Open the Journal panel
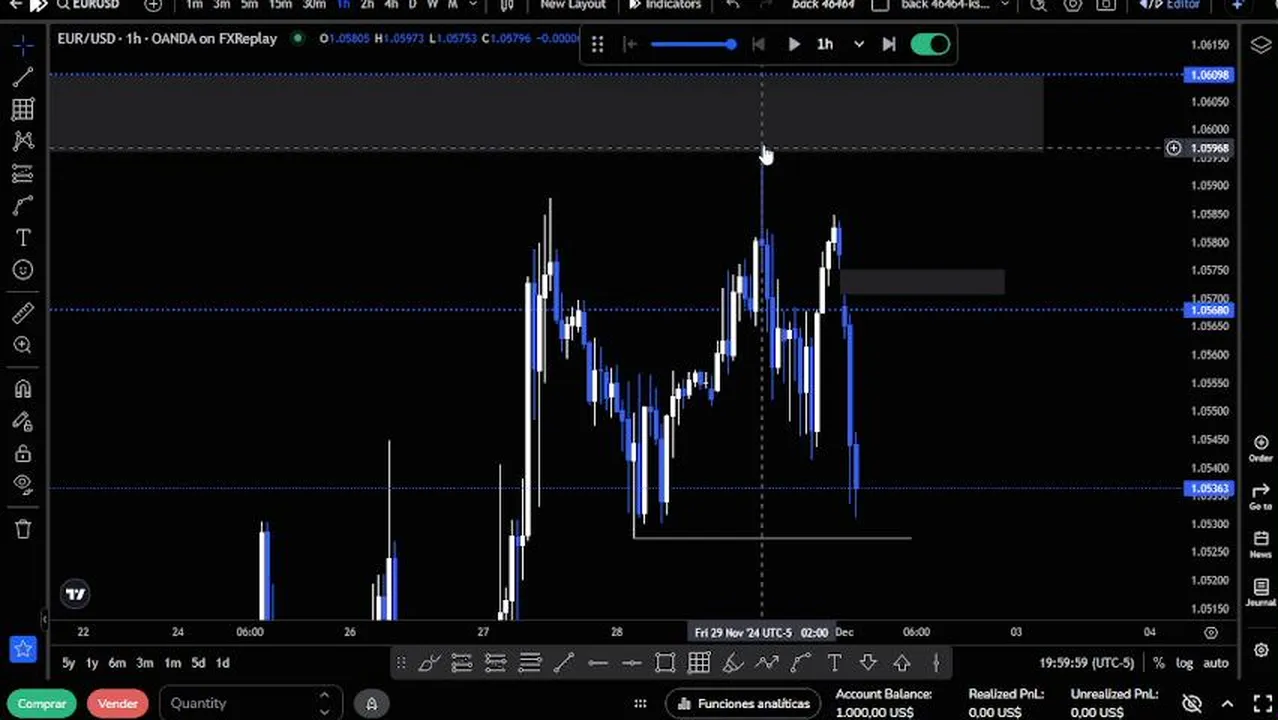The height and width of the screenshot is (720, 1278). (x=1260, y=593)
